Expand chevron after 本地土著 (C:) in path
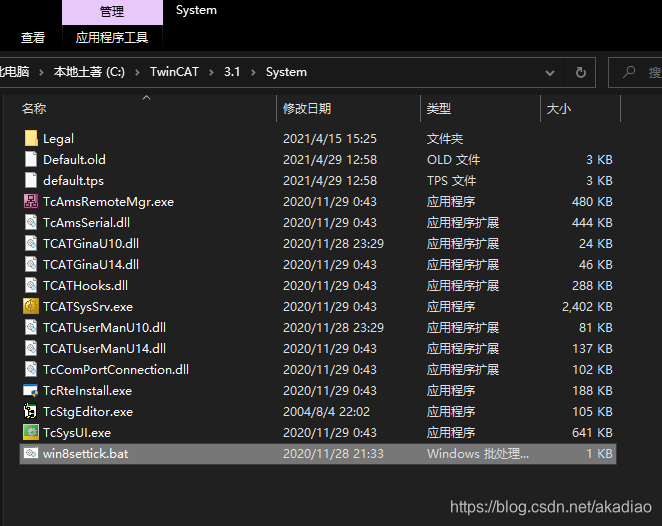 point(137,72)
